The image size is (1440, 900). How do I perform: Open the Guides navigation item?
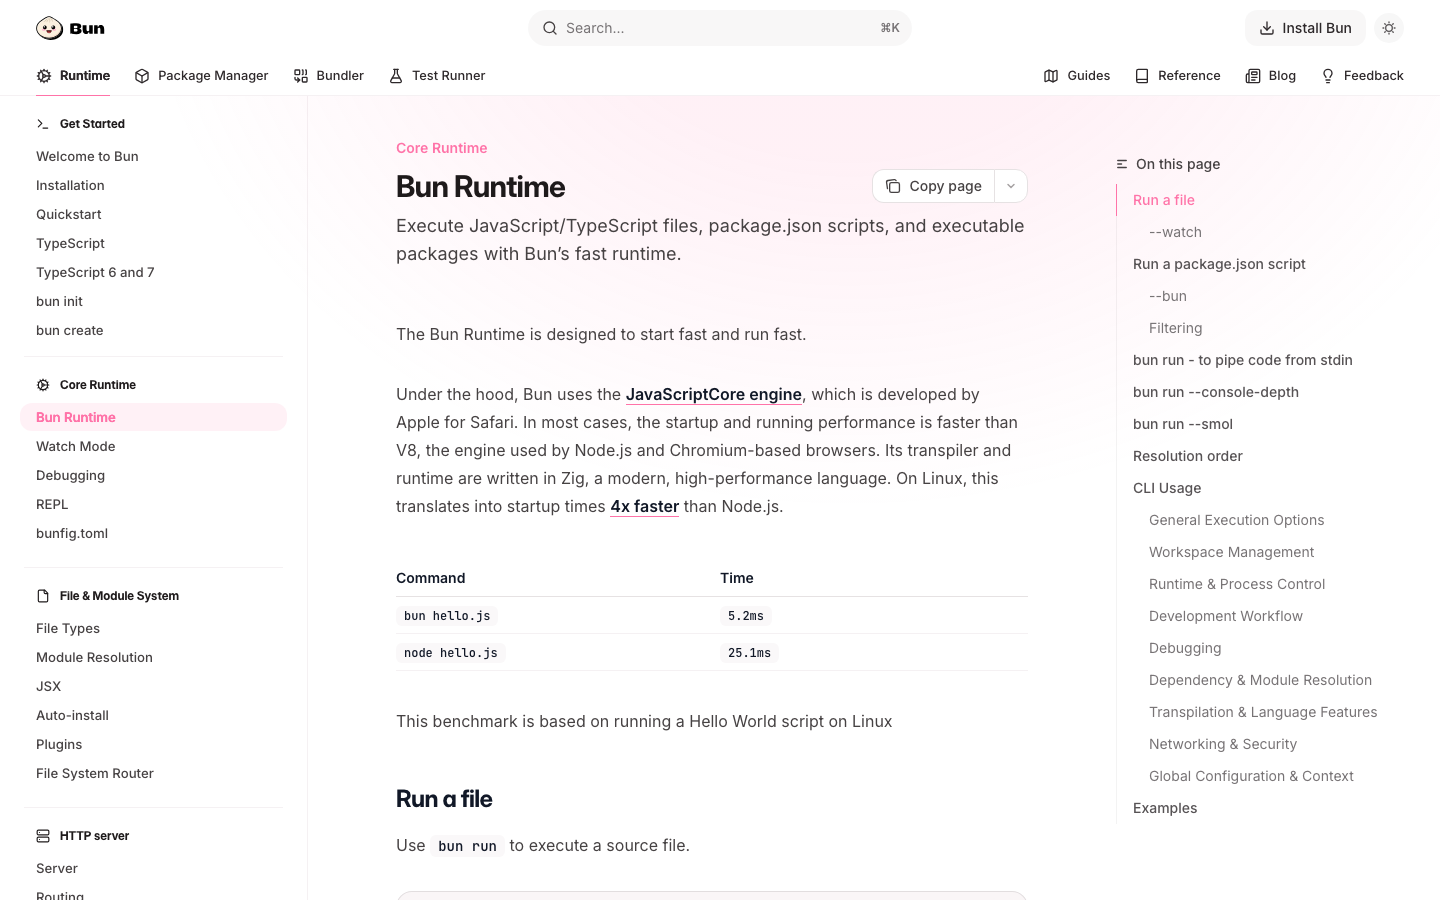[1077, 76]
